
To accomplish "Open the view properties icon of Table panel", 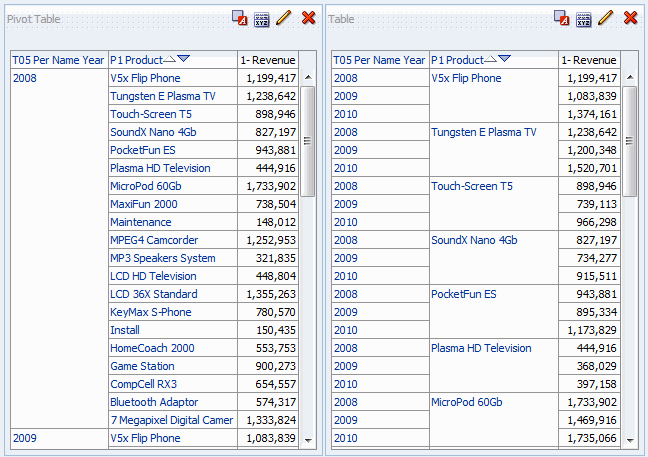I will coord(584,18).
